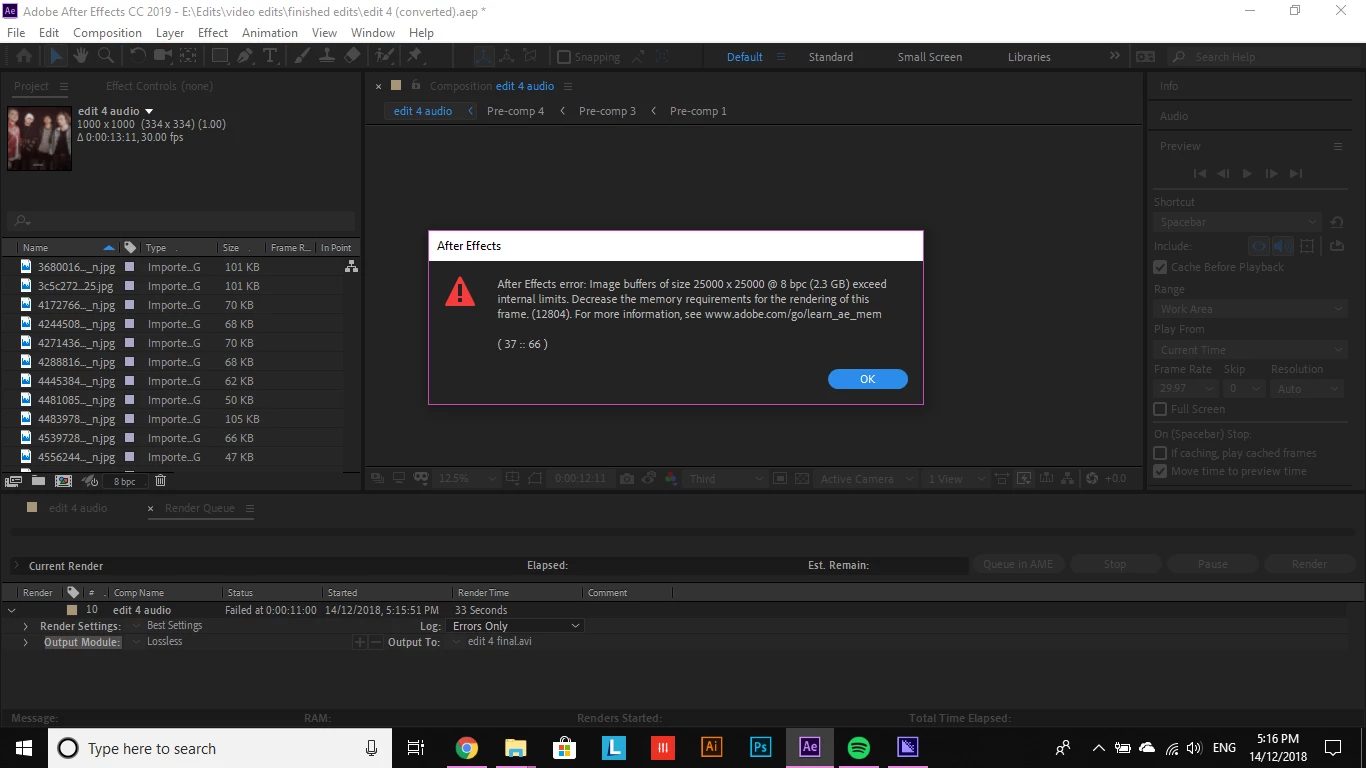1366x768 pixels.
Task: Enable the Full Screen checkbox
Action: coord(1160,409)
